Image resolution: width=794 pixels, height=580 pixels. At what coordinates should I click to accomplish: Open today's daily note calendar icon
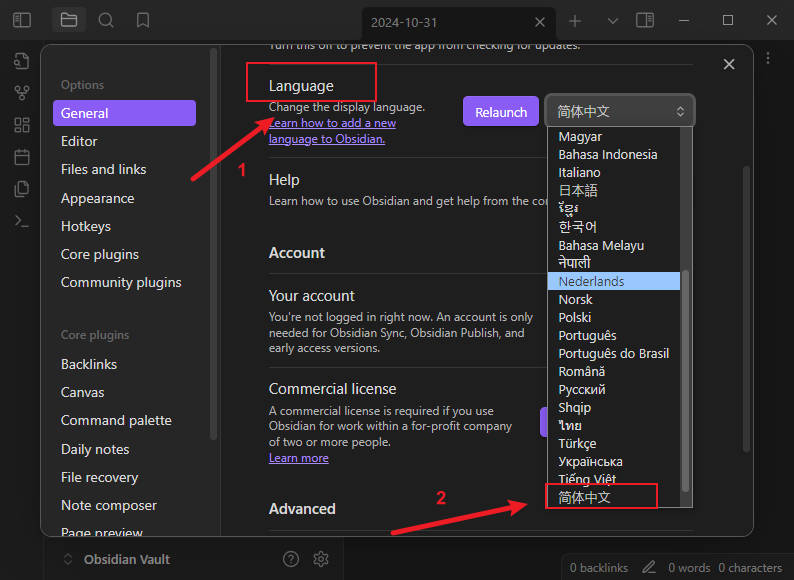22,157
